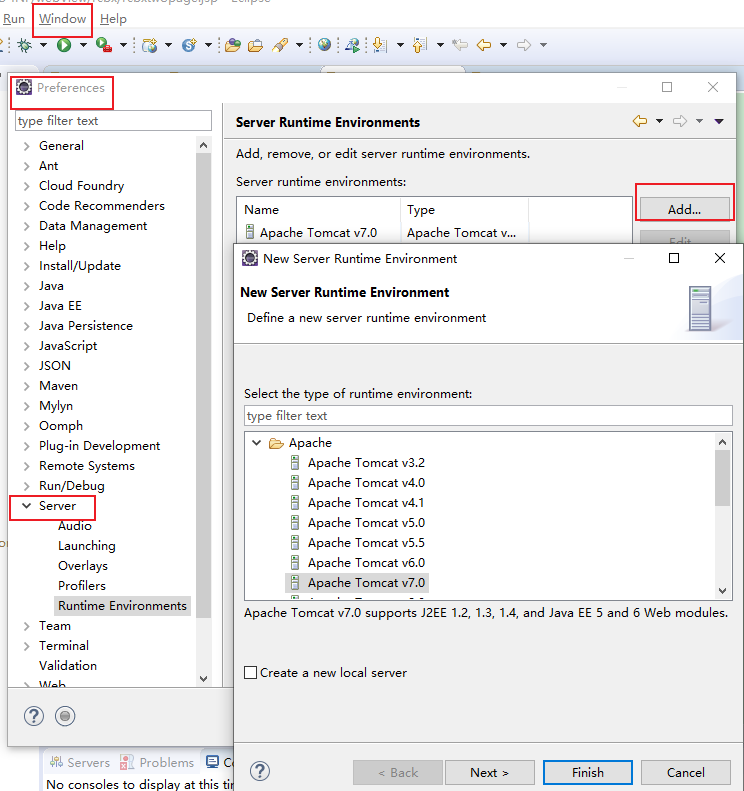Screen dimensions: 744x791
Task: Click the Help question icon in Preferences dialog
Action: tap(34, 716)
